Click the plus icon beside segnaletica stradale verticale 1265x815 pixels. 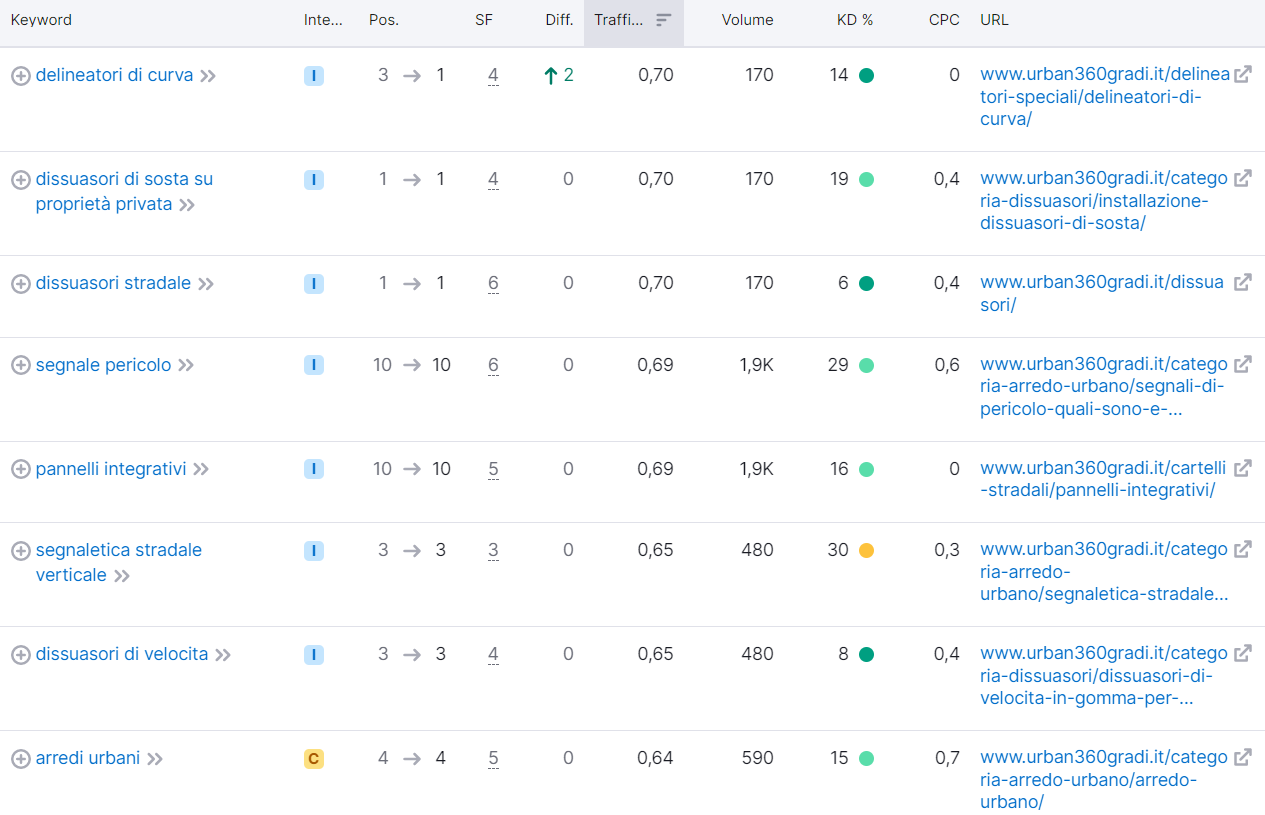(x=20, y=551)
